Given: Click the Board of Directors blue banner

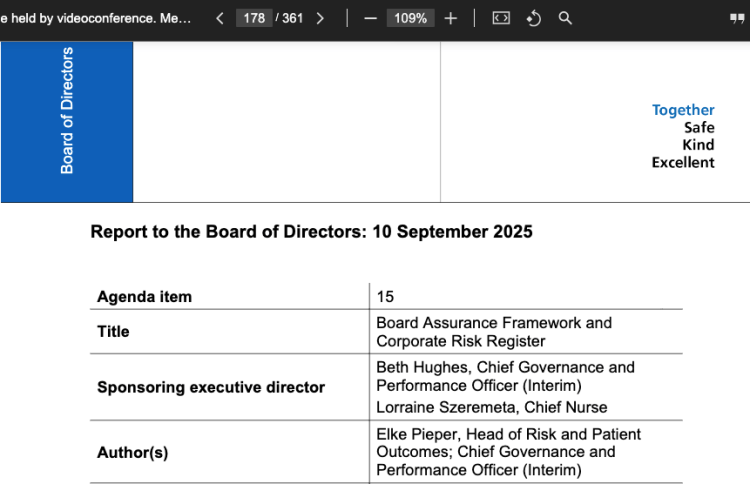Looking at the screenshot, I should point(67,122).
